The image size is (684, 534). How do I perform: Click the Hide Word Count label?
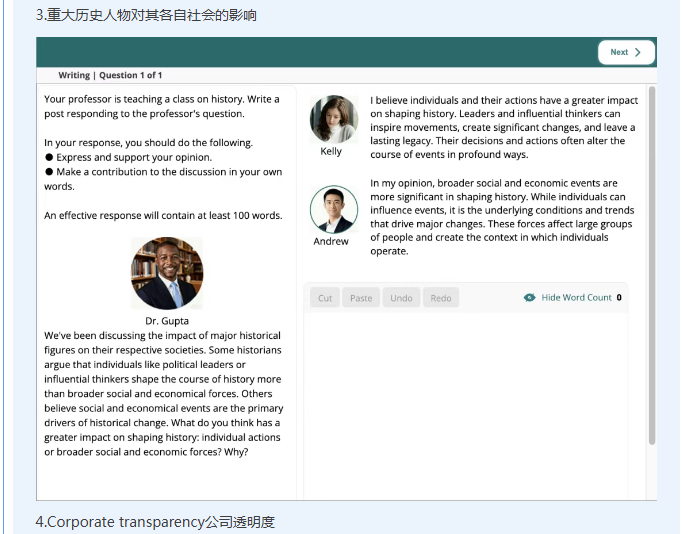576,298
